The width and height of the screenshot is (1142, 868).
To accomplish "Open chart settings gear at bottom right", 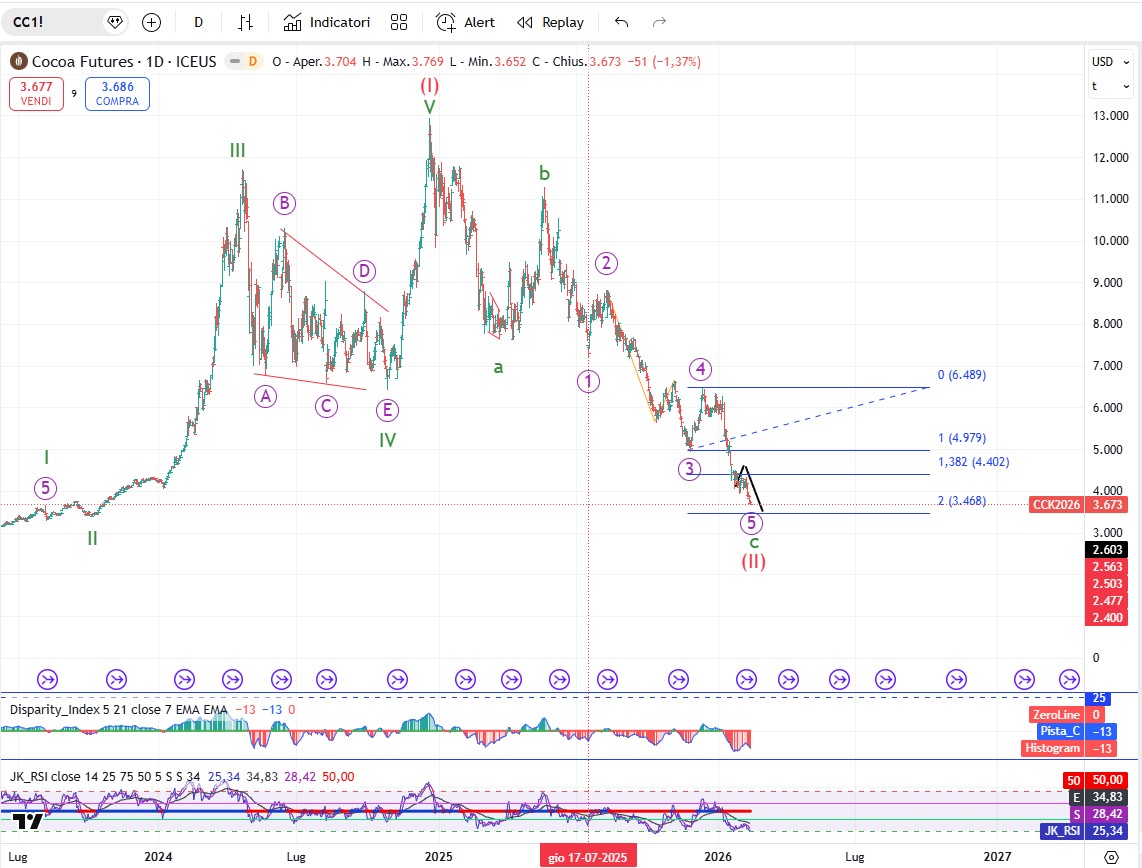I will [1110, 857].
